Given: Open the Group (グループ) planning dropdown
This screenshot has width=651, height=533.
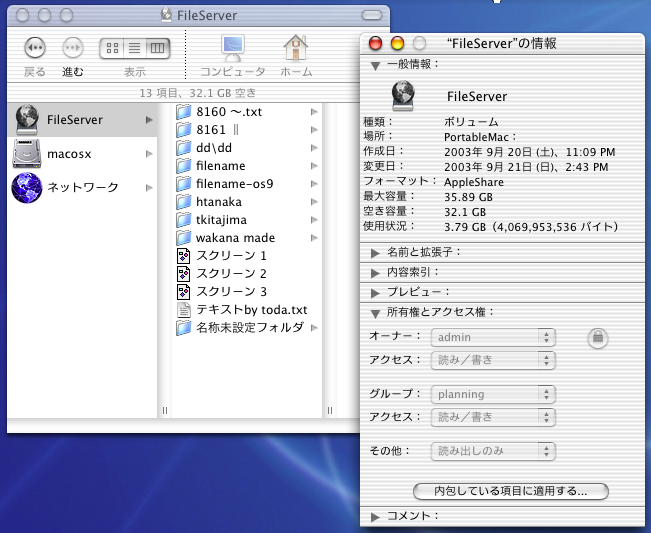Looking at the screenshot, I should [492, 394].
